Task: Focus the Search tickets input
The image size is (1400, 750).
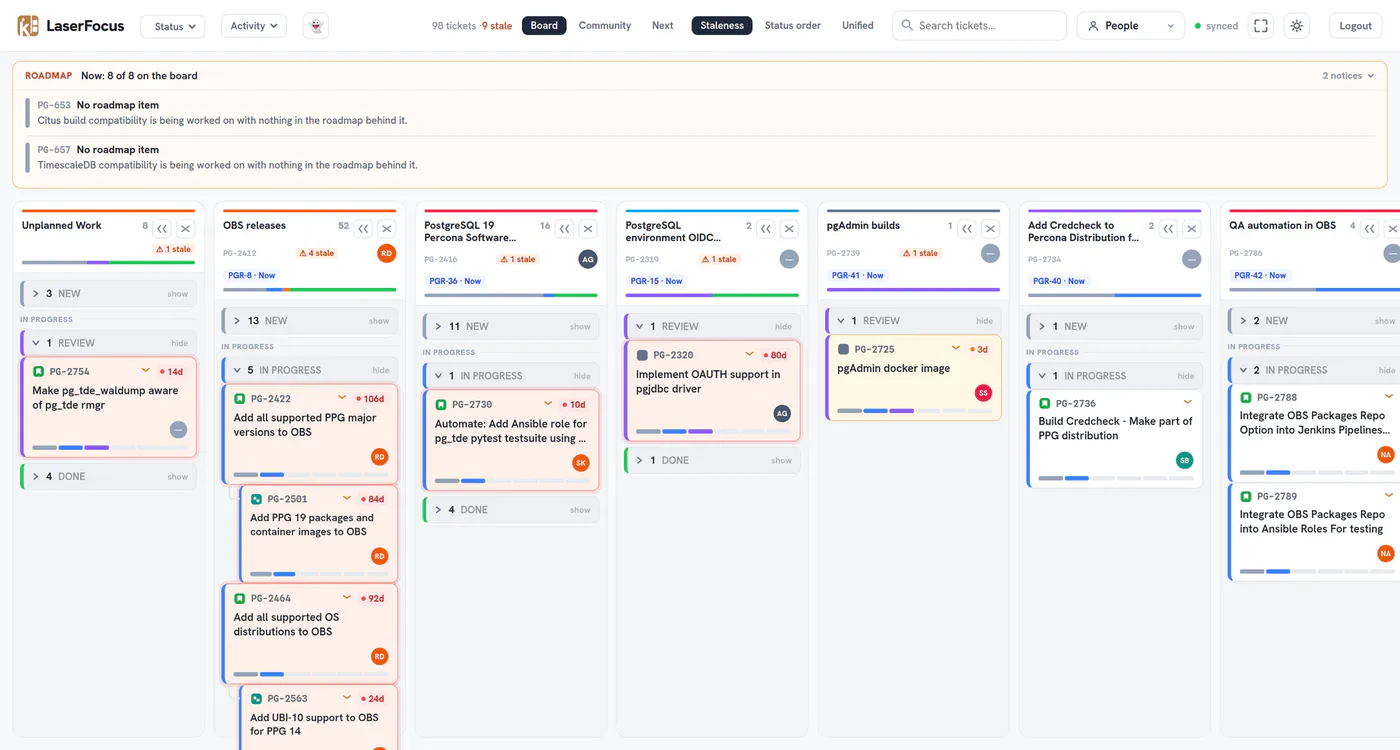Action: coord(979,26)
